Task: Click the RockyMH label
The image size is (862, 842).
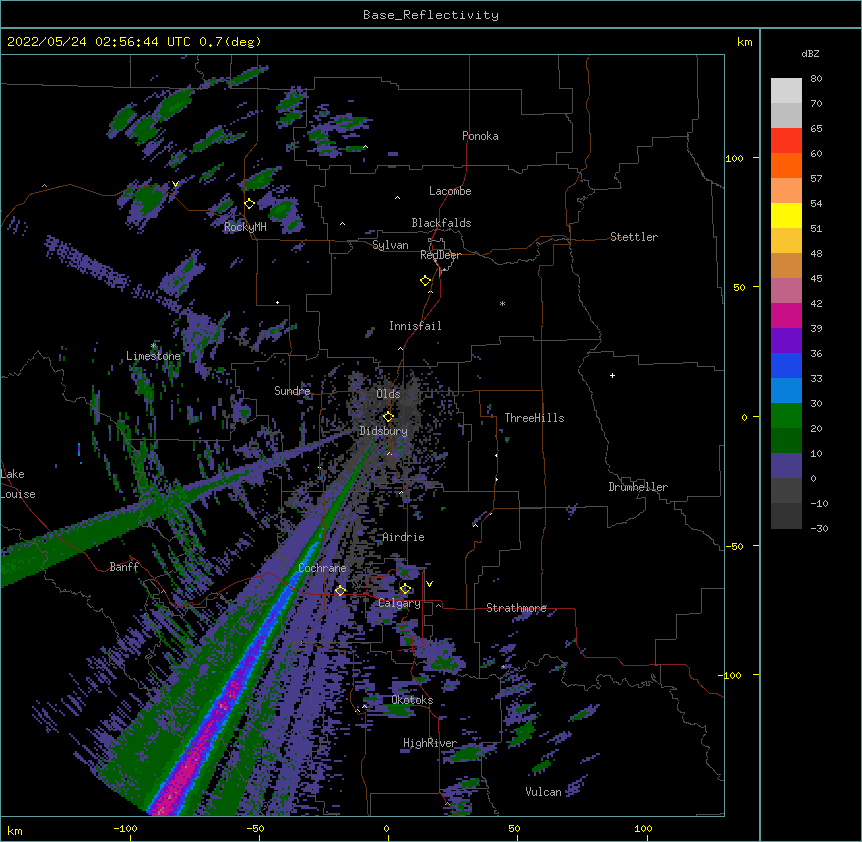Action: [245, 227]
